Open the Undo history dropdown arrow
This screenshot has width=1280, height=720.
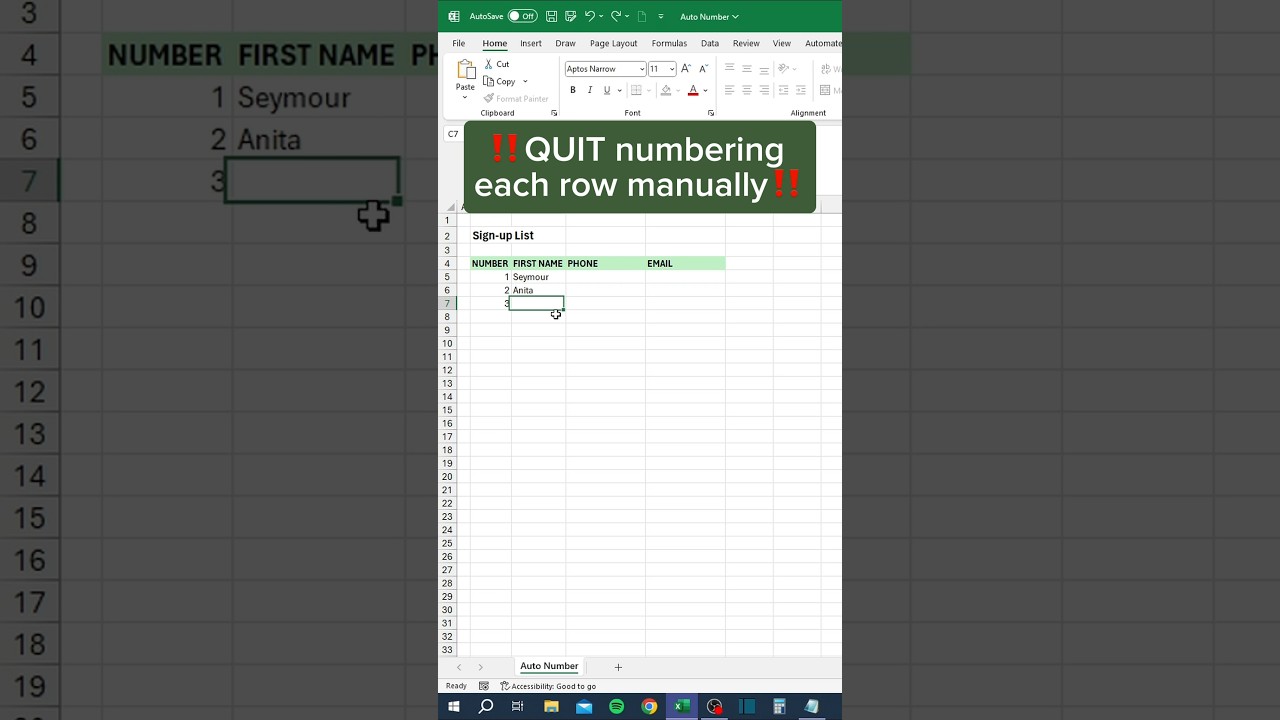tap(600, 16)
